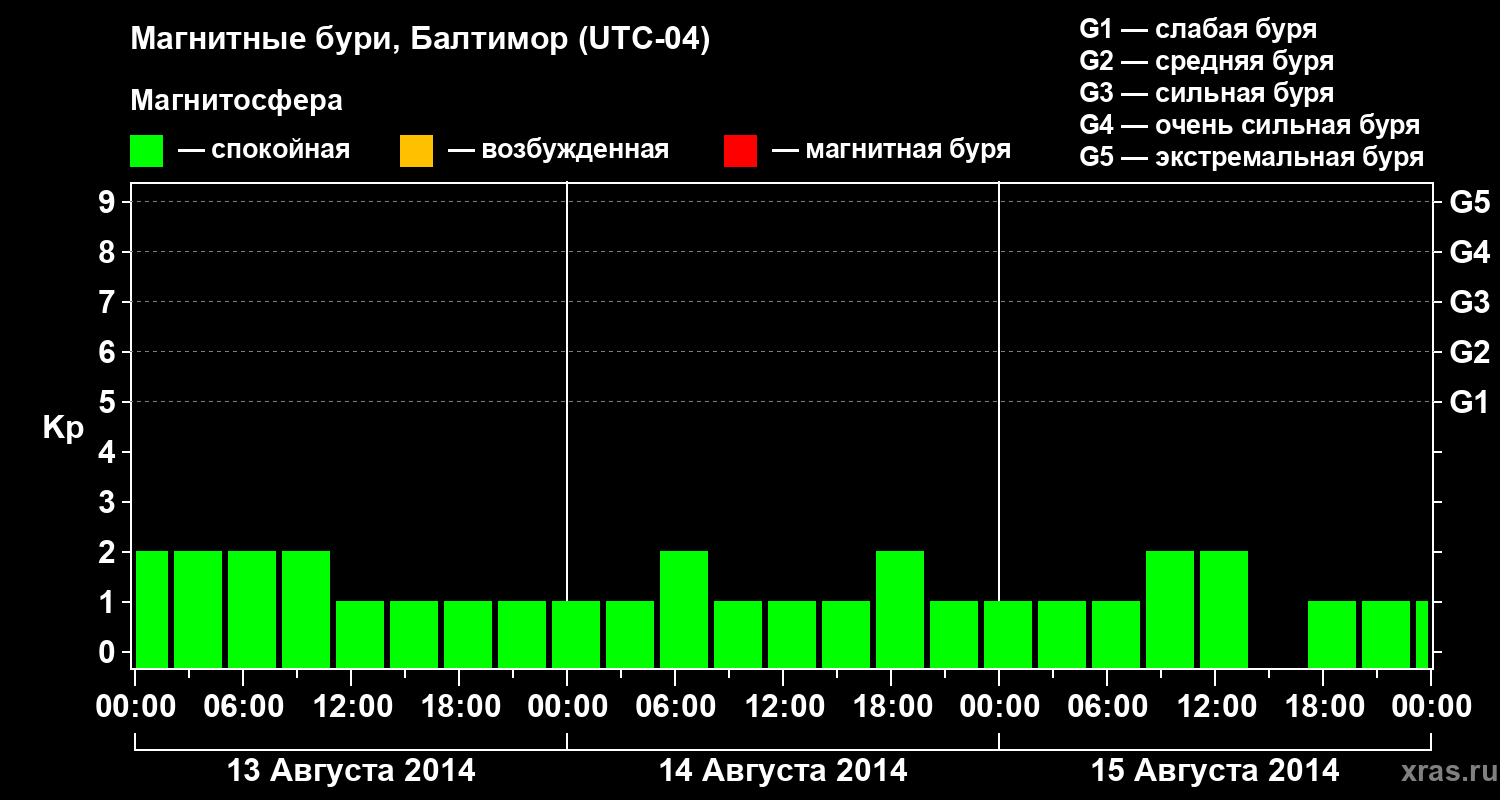The height and width of the screenshot is (800, 1500).
Task: Click the line G2 — средняя буря
Action: (x=1206, y=61)
